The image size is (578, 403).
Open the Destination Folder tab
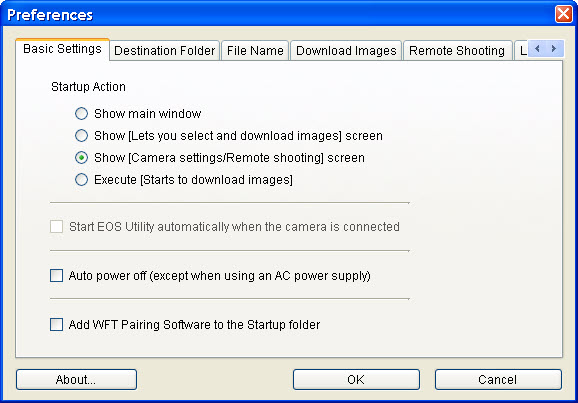(164, 51)
